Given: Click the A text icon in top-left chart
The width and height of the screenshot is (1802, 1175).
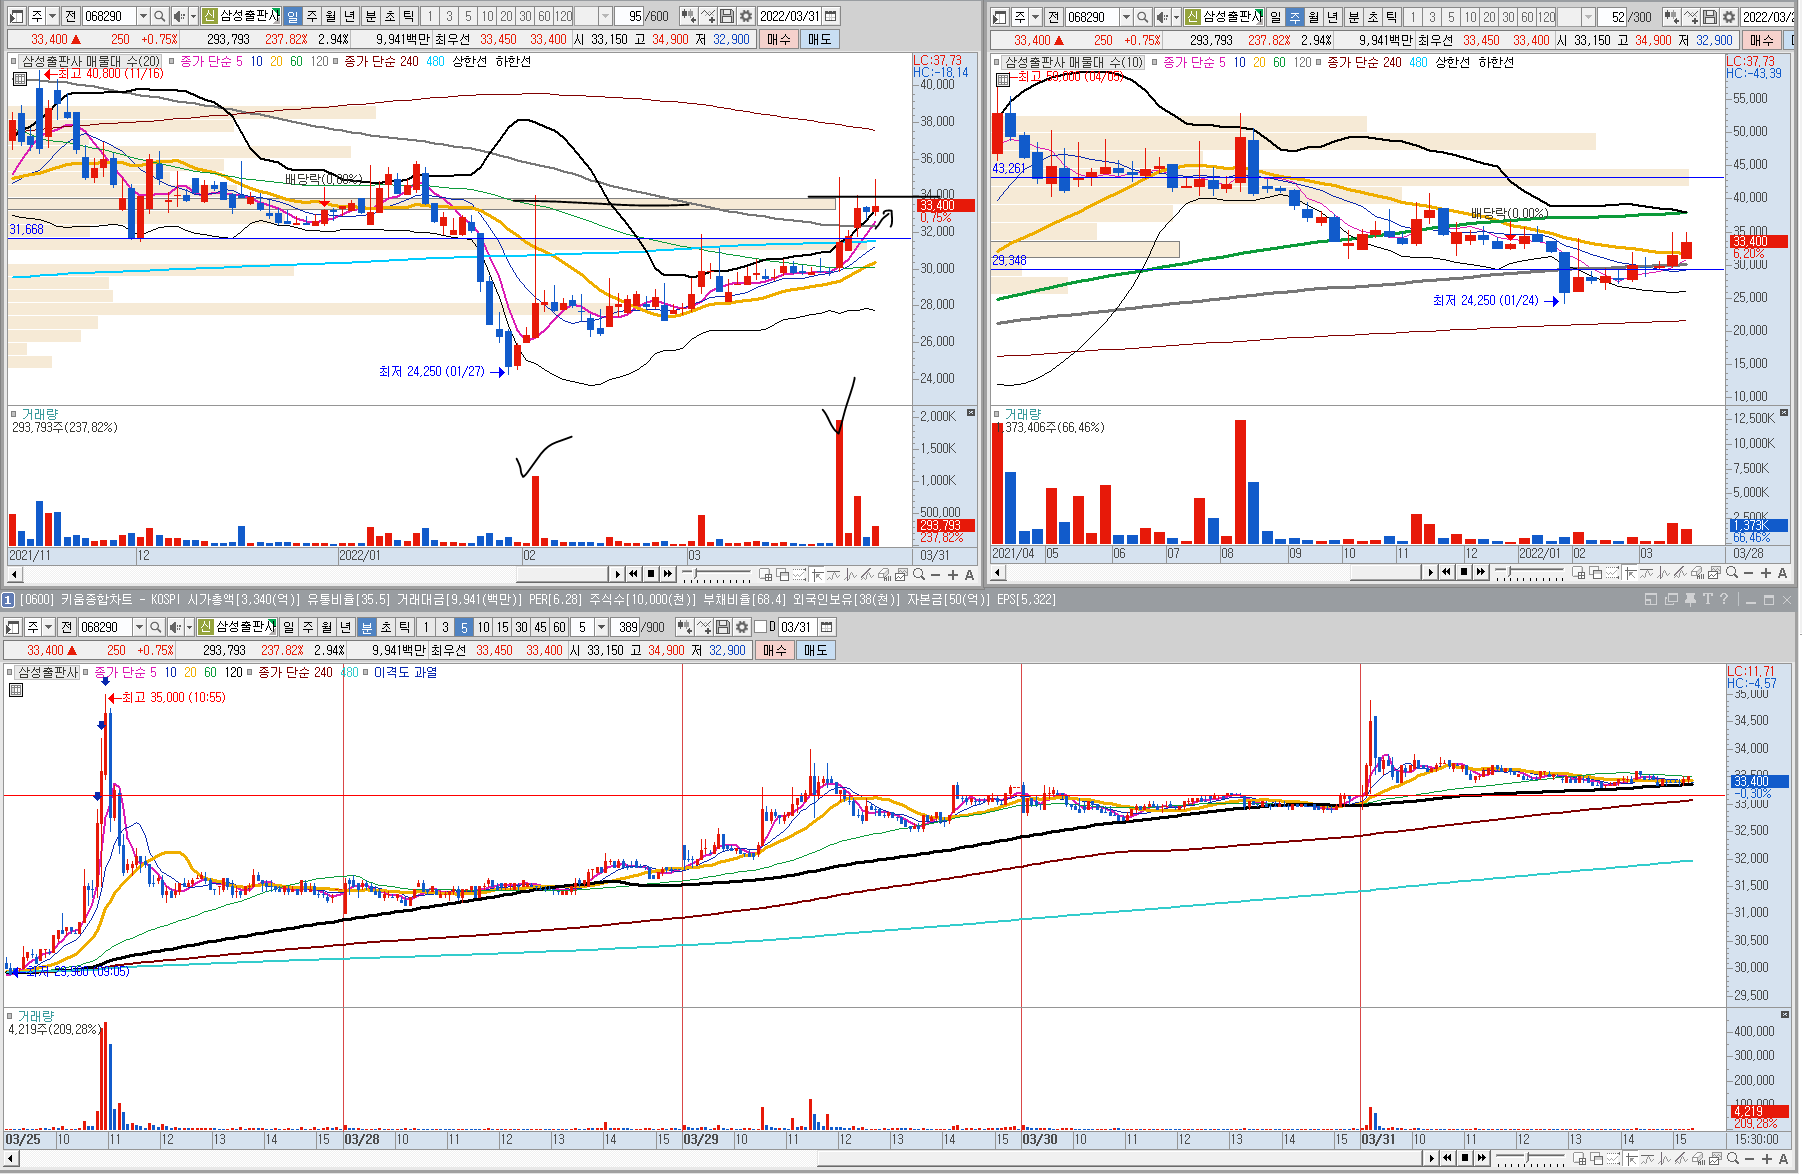Looking at the screenshot, I should 969,575.
